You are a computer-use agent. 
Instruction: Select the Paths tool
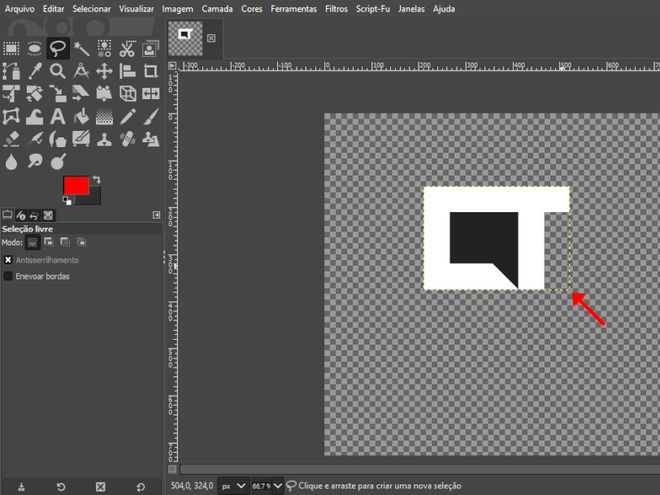[11, 71]
